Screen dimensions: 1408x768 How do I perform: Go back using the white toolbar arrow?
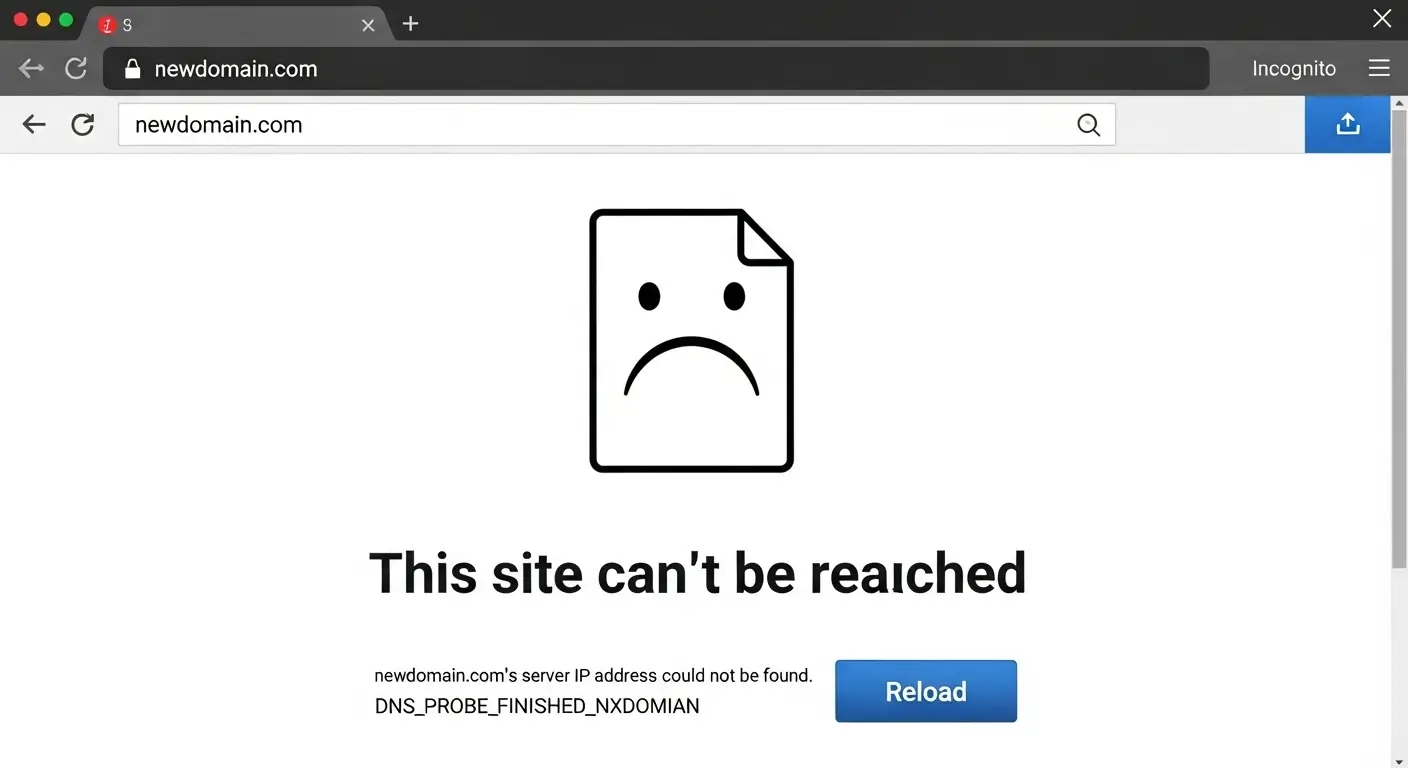click(34, 124)
